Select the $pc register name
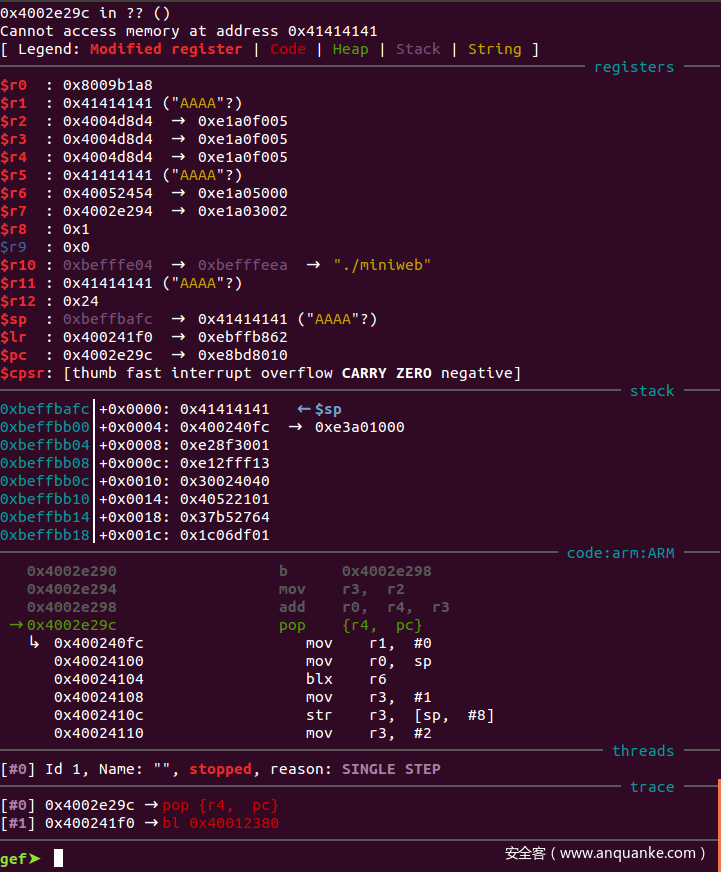This screenshot has height=872, width=721. [14, 355]
